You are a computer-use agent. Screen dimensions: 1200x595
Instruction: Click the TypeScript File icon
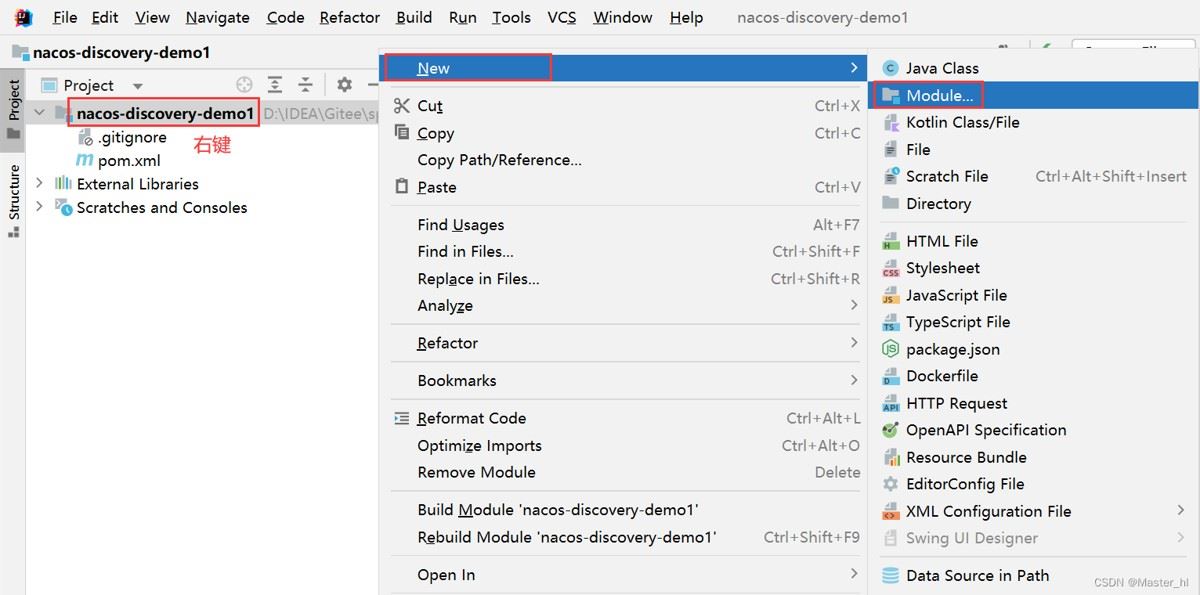click(x=890, y=322)
